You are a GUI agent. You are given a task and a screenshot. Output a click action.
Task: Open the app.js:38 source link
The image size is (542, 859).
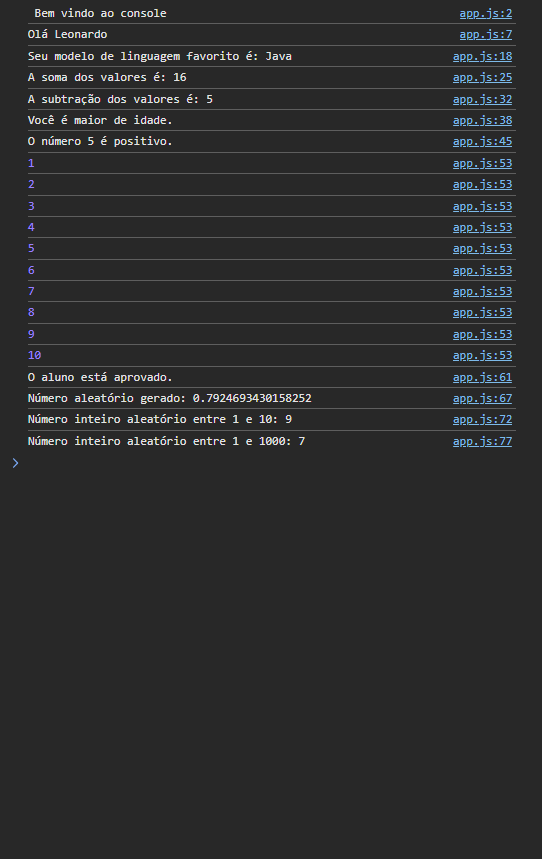[482, 121]
